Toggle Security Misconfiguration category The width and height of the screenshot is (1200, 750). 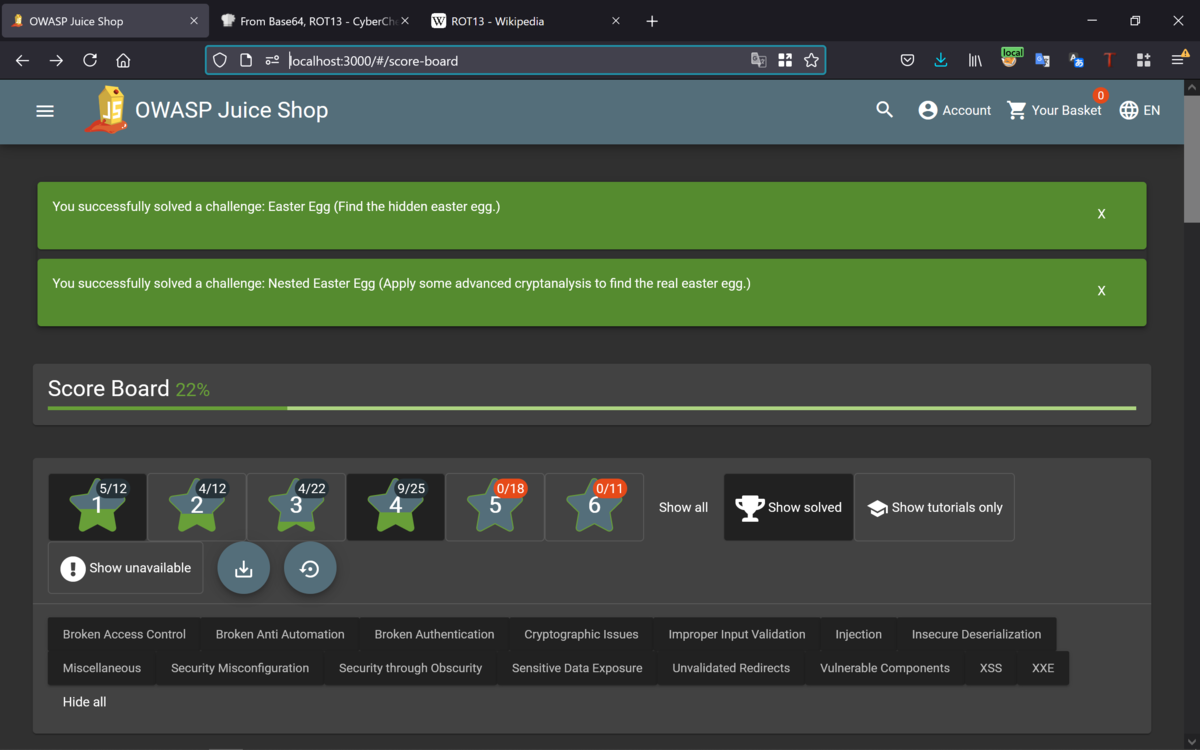(x=240, y=668)
